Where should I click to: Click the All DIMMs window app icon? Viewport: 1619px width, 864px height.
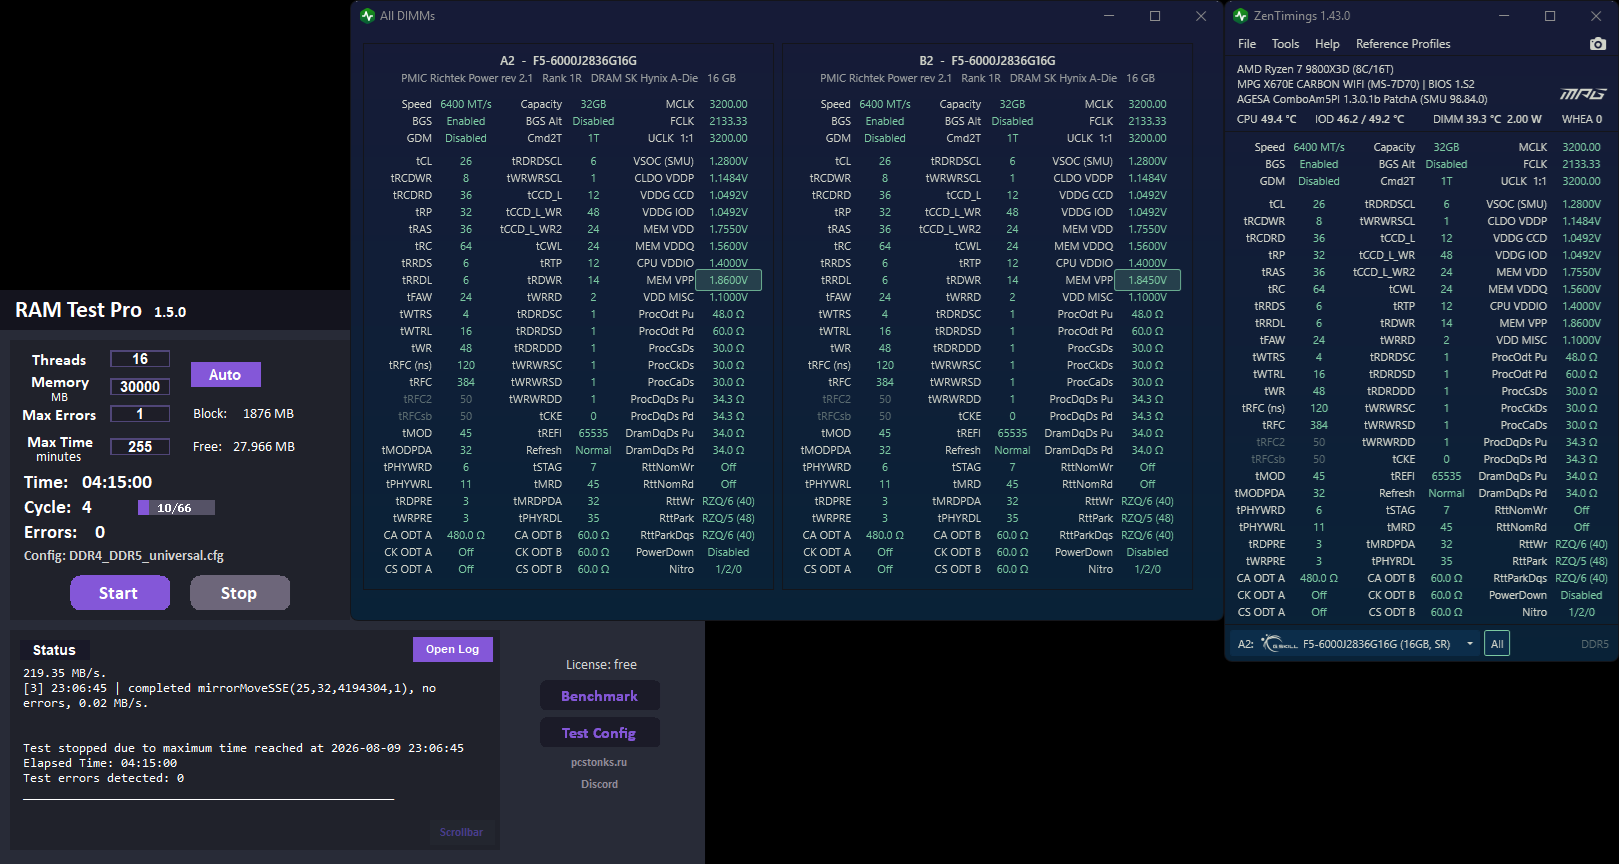[367, 16]
